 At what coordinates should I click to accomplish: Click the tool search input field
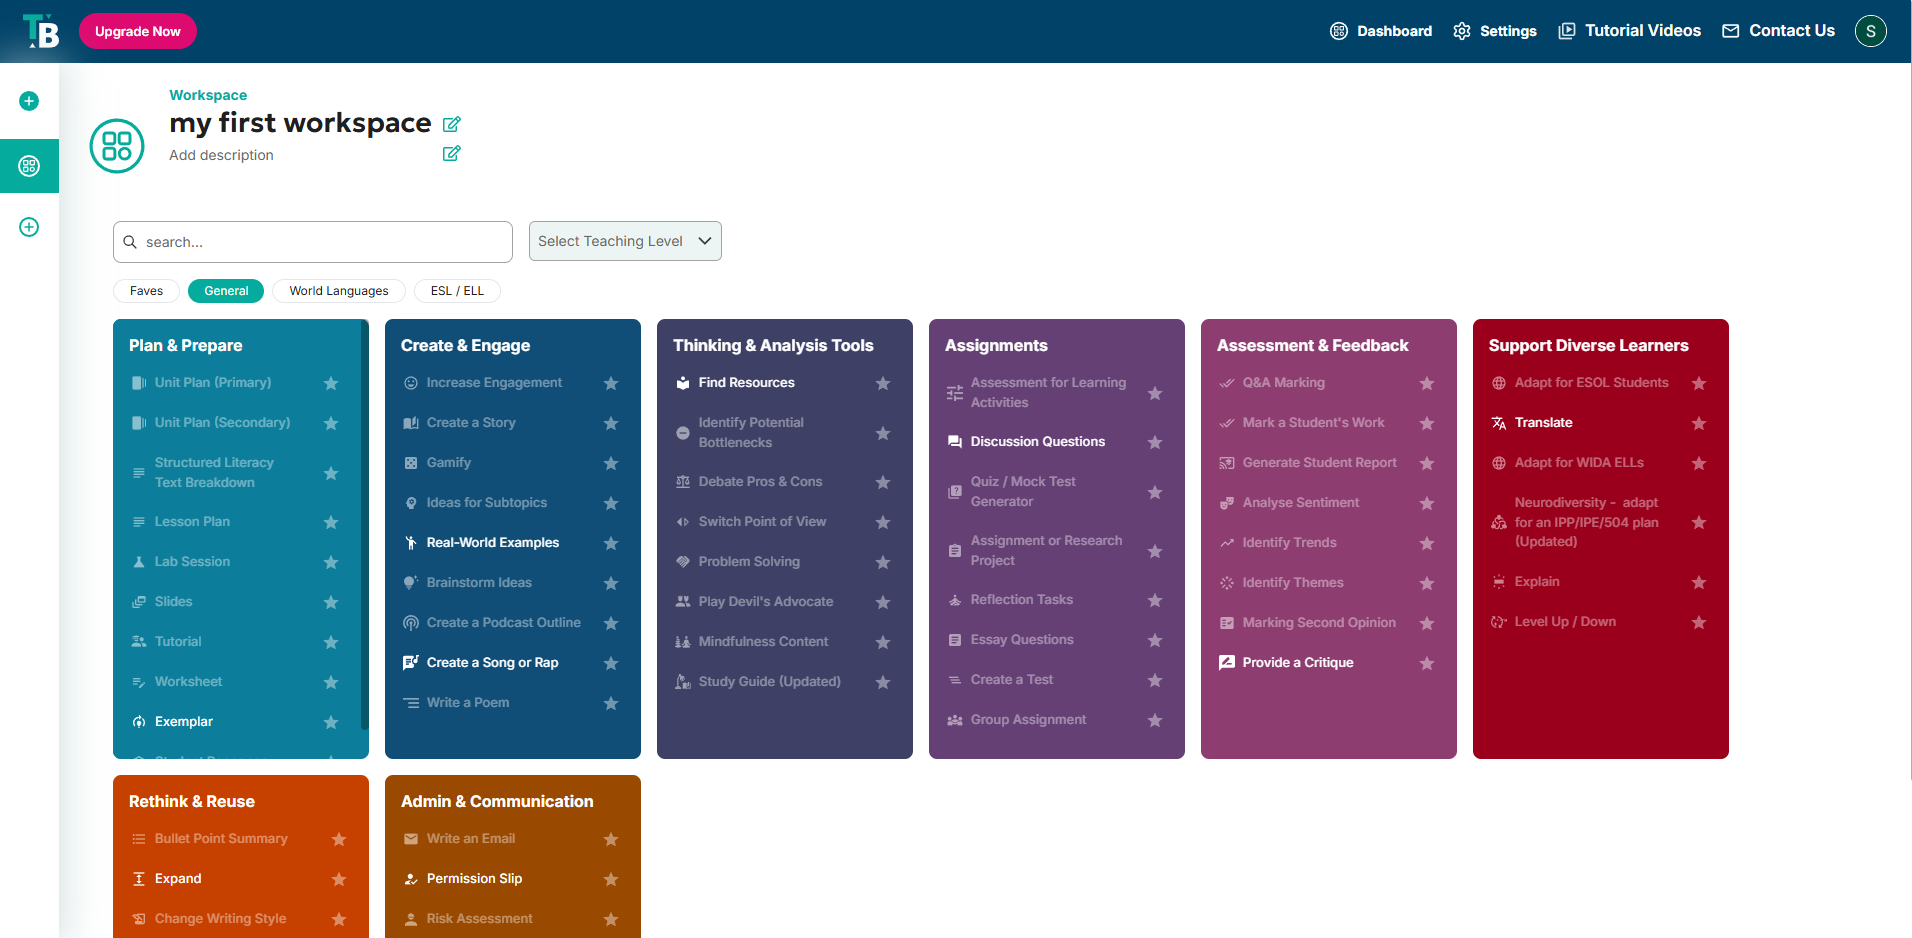coord(313,242)
